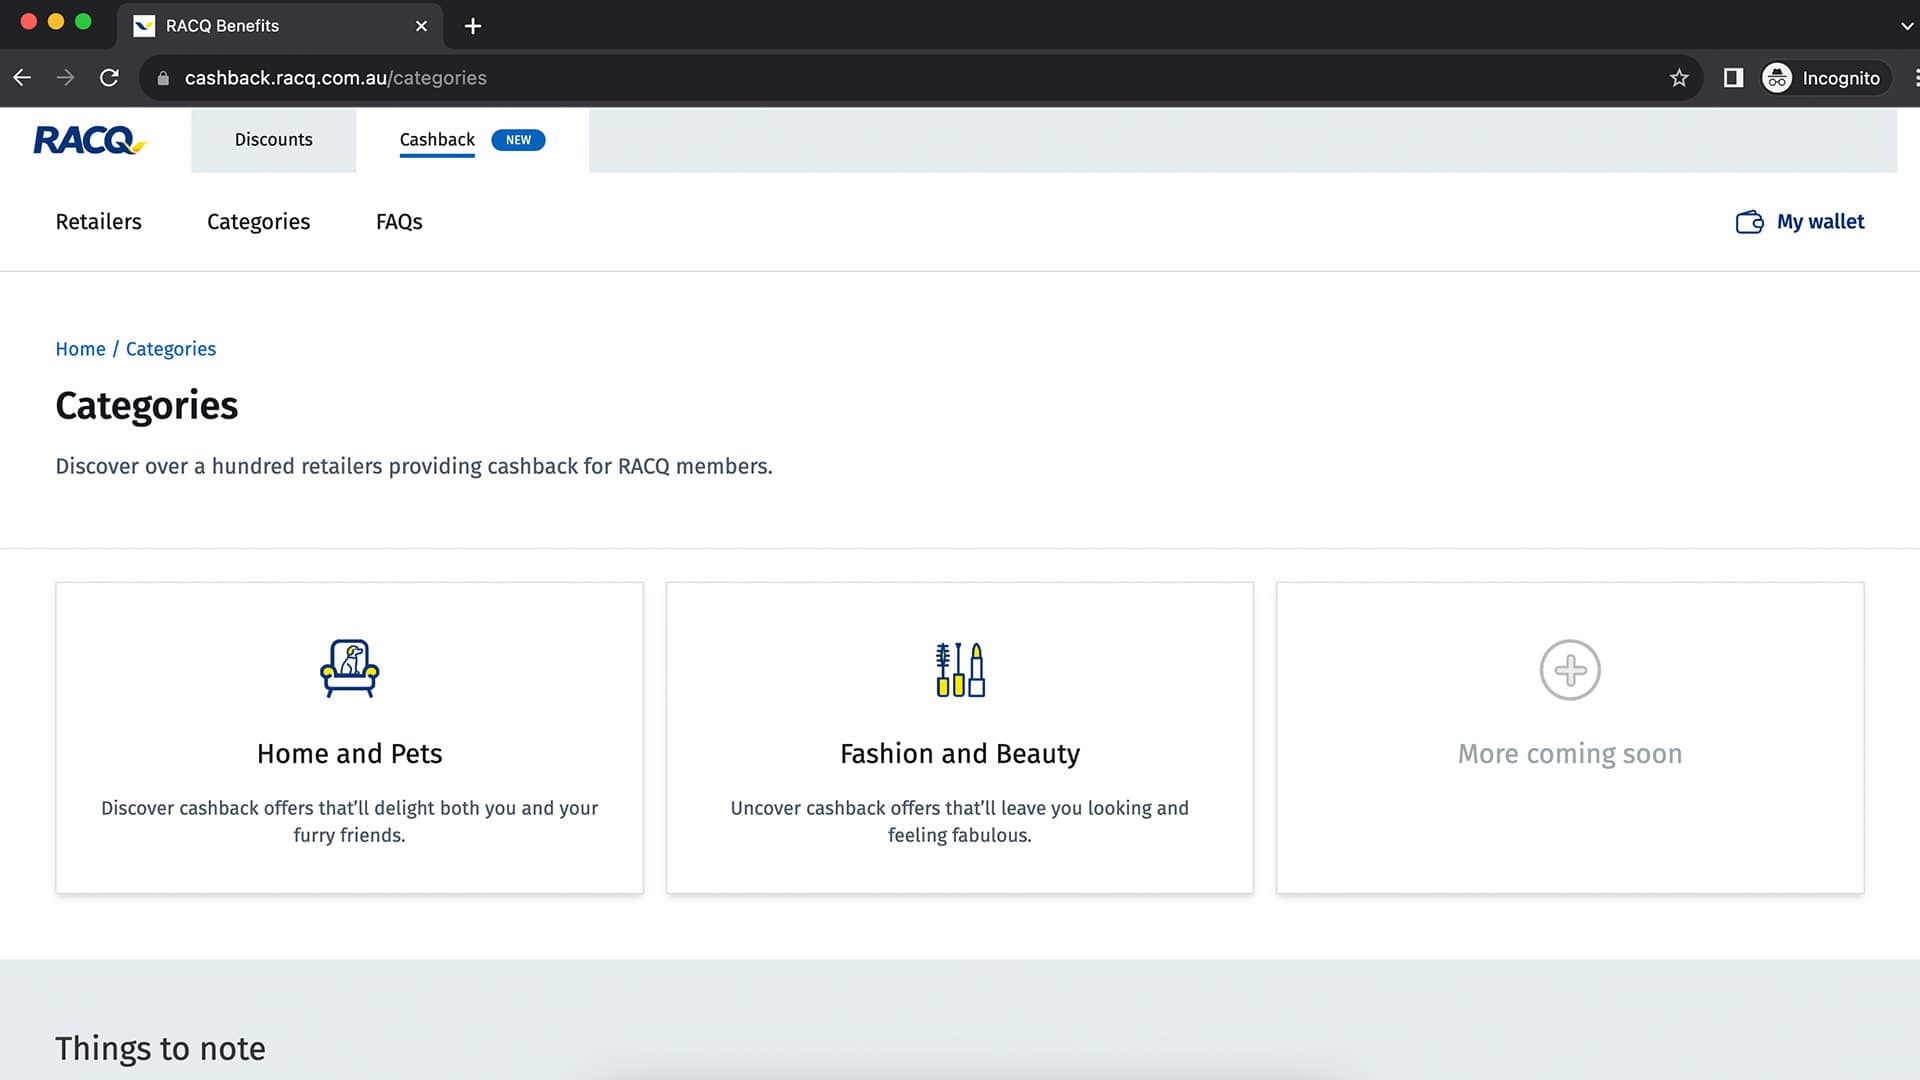Screen dimensions: 1920x1080
Task: Follow the Categories breadcrumb link
Action: pyautogui.click(x=171, y=349)
